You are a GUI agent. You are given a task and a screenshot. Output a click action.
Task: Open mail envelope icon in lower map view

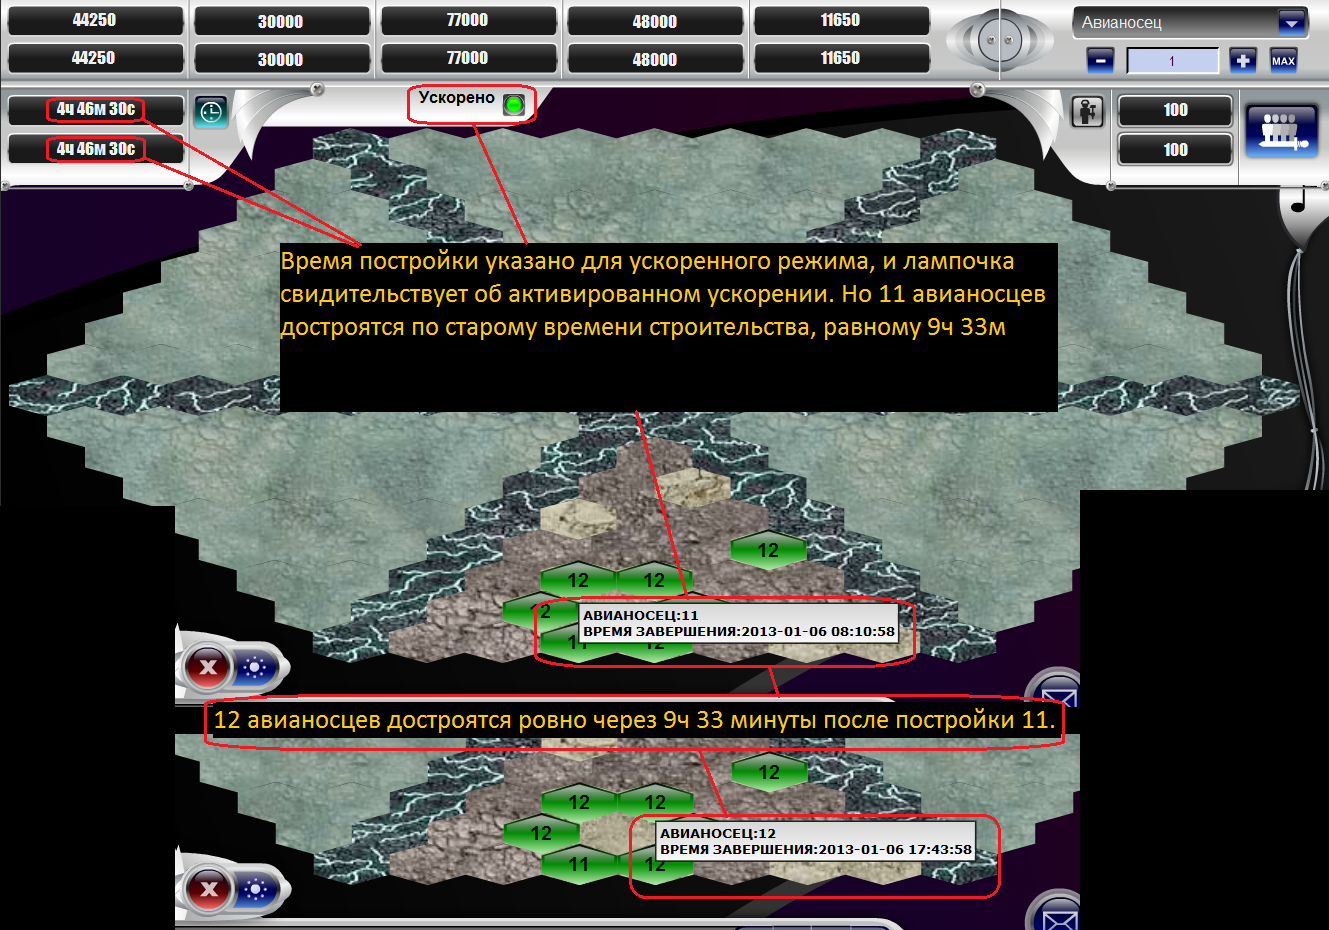(x=1058, y=914)
